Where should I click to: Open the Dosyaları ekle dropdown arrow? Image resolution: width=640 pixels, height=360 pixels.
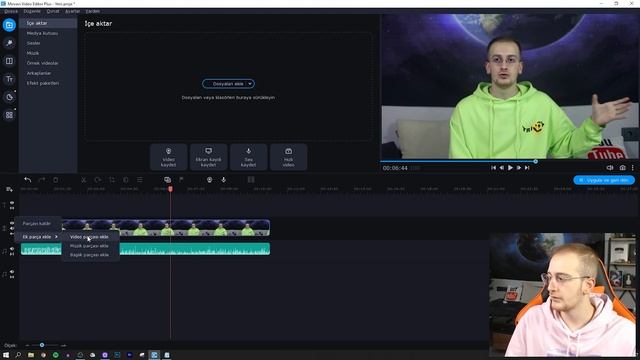[250, 84]
